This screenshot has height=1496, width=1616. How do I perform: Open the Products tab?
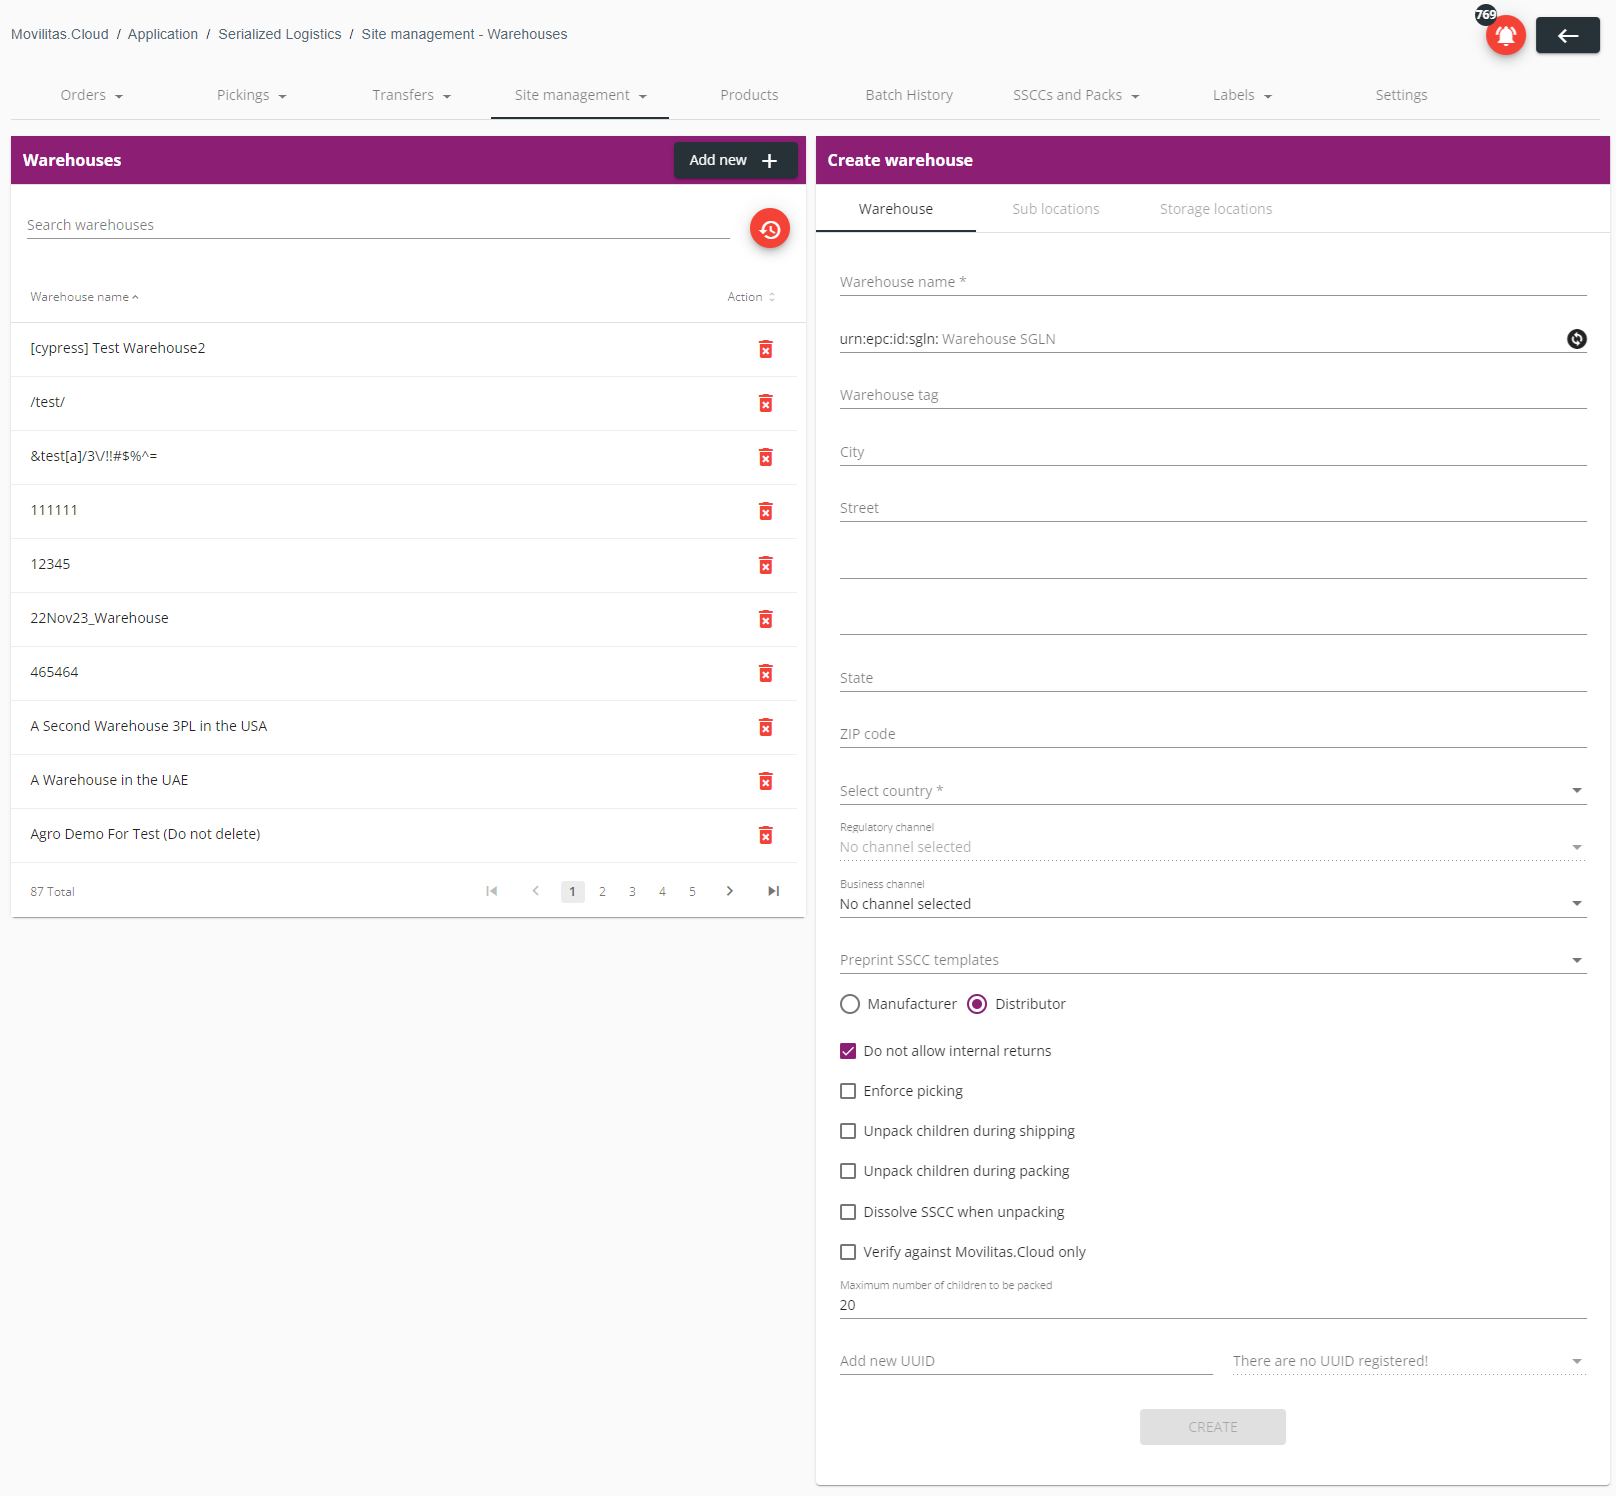[x=749, y=95]
